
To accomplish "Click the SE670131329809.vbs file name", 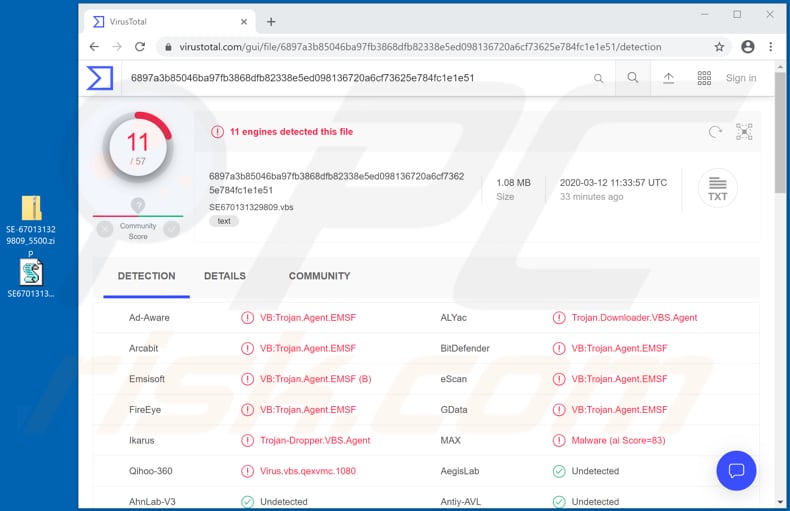I will point(251,207).
